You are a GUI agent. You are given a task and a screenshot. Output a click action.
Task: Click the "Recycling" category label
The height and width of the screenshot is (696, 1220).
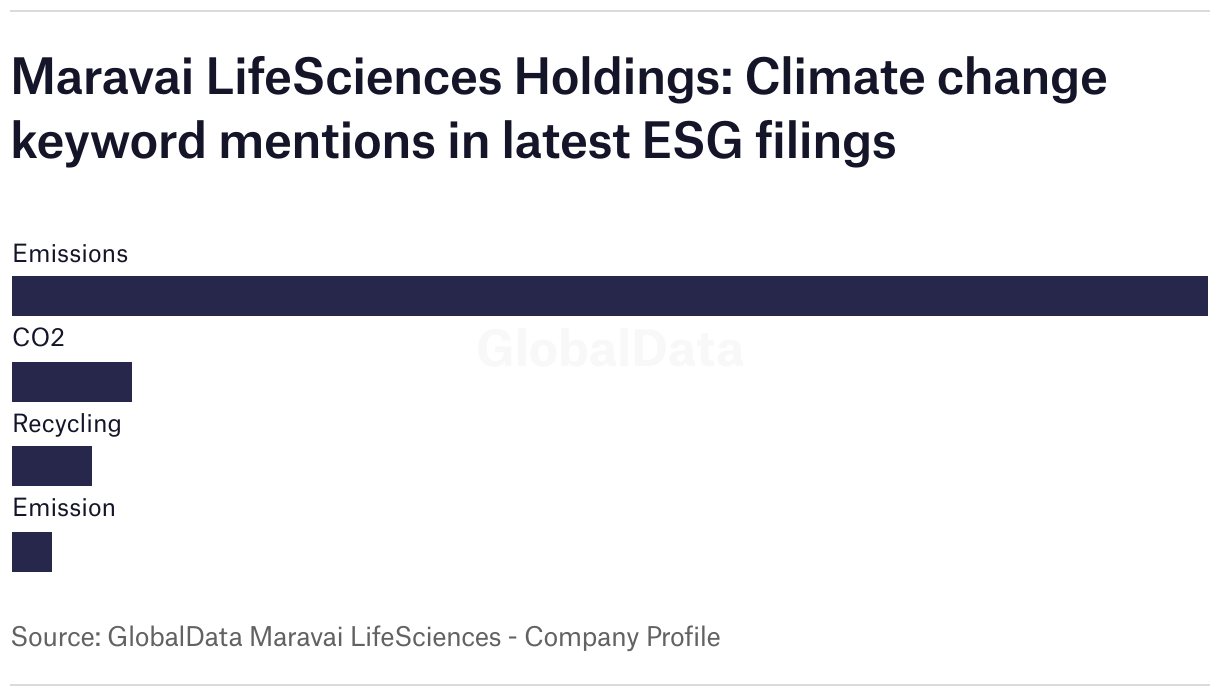67,424
